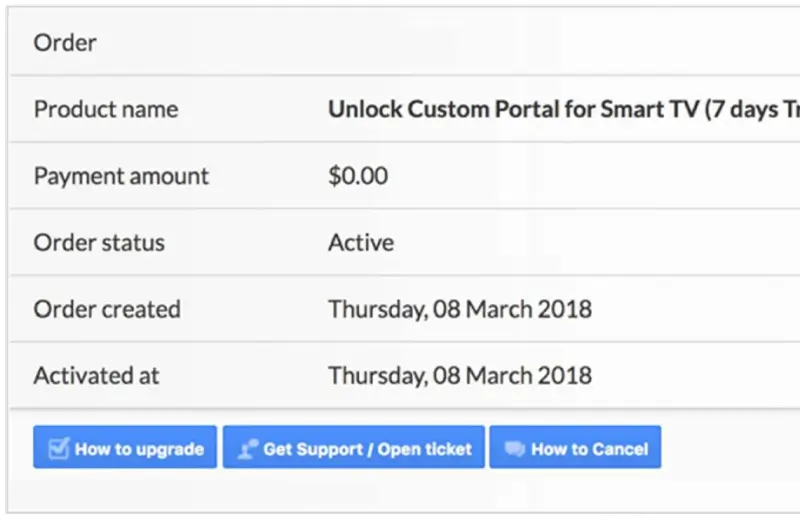Screen dimensions: 800x520
Task: Click the Activated at date value
Action: (x=460, y=376)
